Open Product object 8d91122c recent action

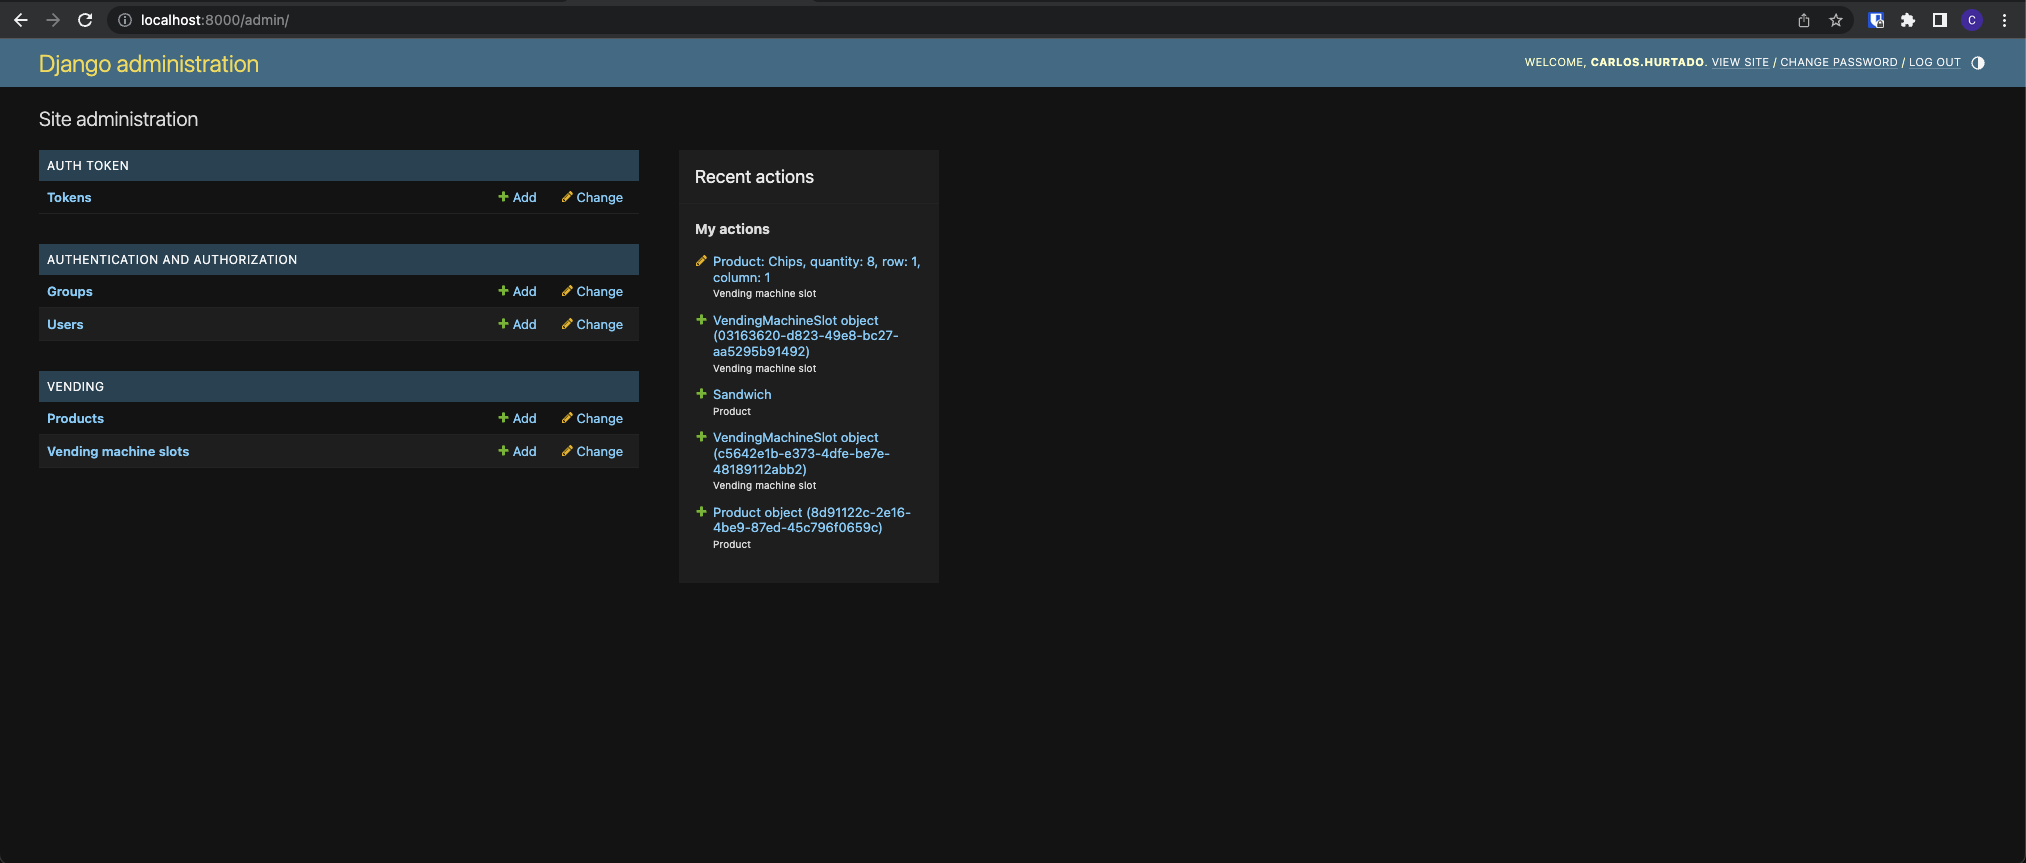[811, 520]
